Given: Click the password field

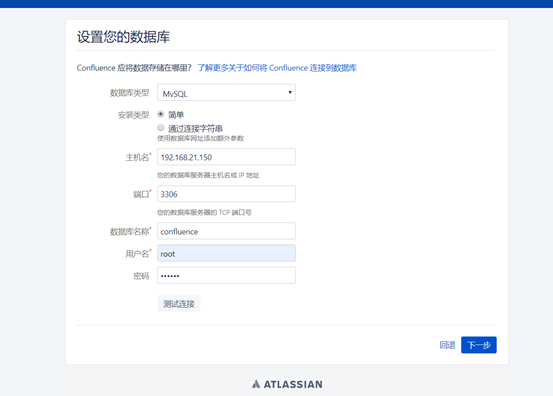Looking at the screenshot, I should (226, 276).
